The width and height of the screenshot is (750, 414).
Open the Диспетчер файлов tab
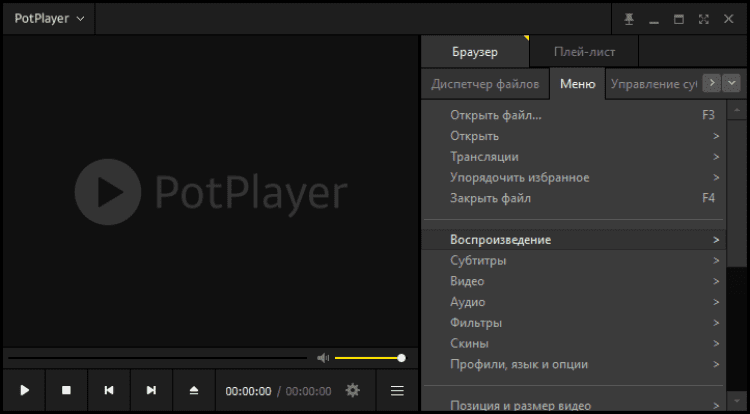click(485, 84)
